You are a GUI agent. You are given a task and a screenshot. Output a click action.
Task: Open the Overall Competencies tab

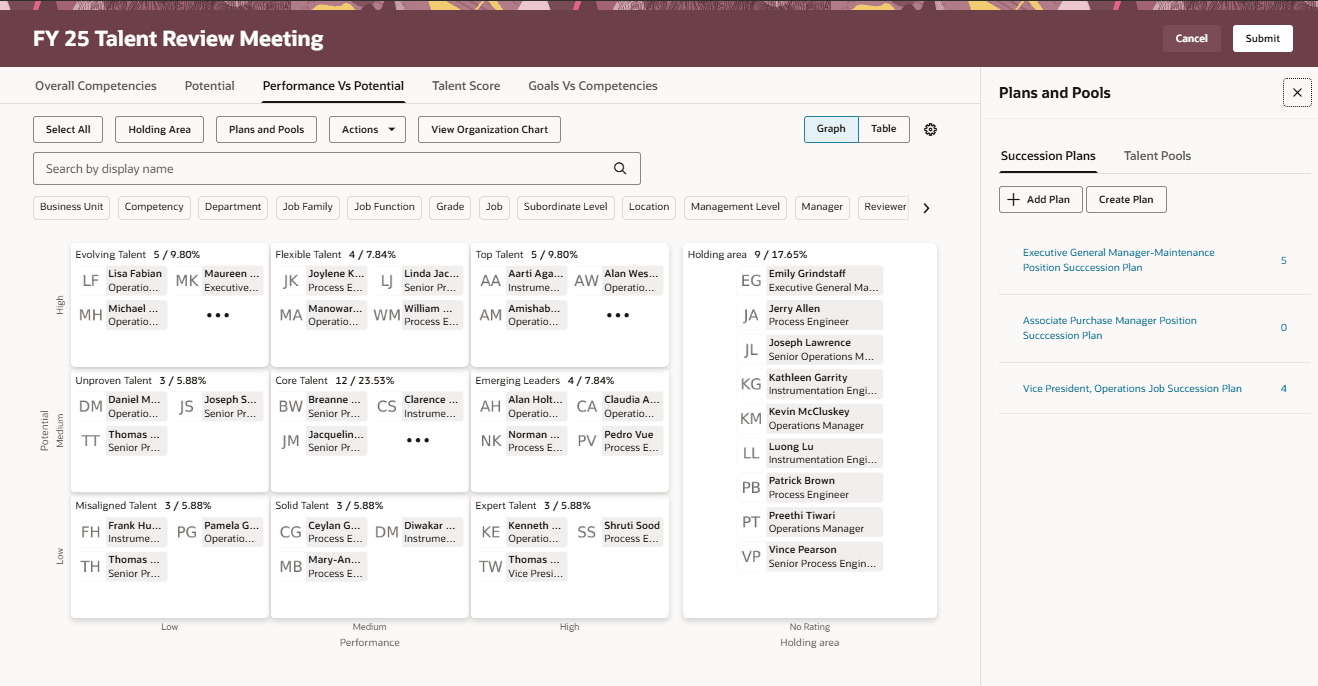[x=96, y=86]
